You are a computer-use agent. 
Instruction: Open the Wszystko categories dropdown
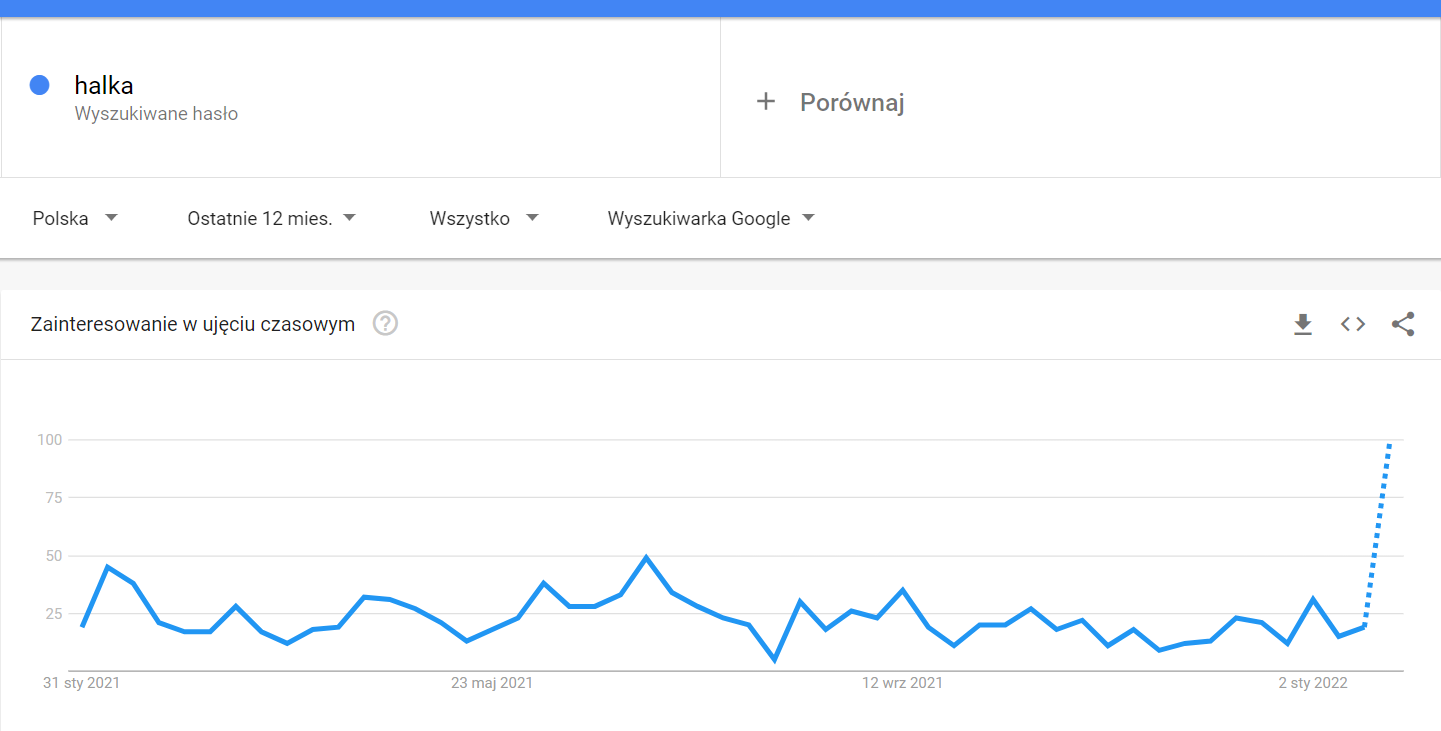(484, 218)
